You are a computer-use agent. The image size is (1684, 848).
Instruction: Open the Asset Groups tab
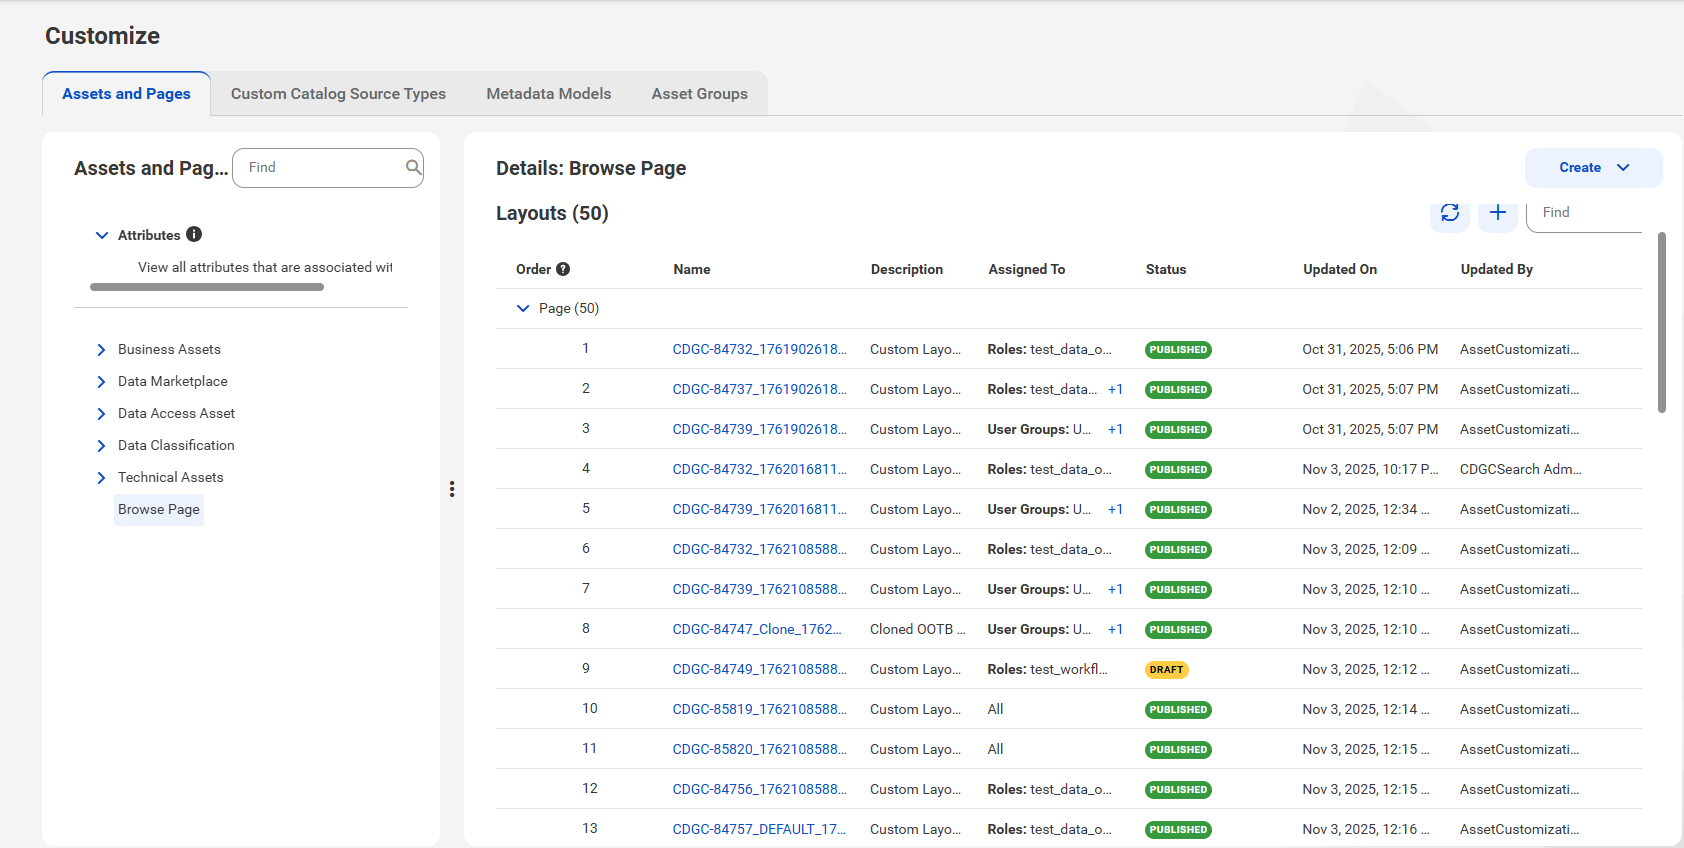coord(700,94)
